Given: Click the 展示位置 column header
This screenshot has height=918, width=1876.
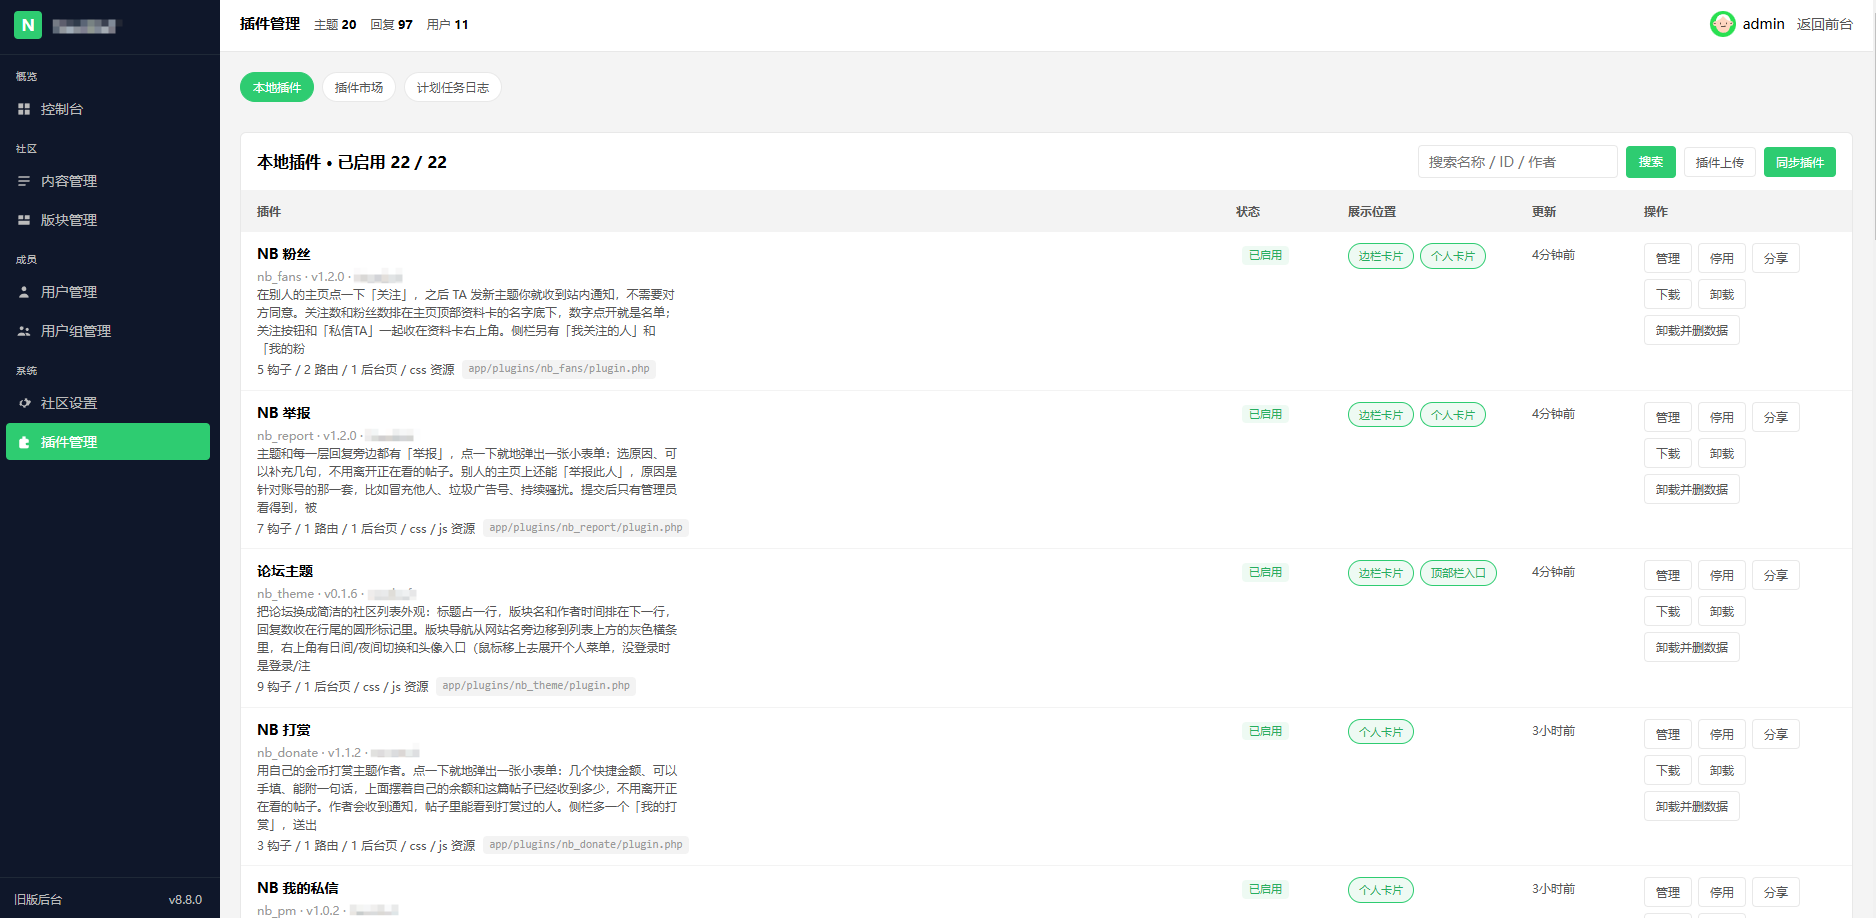Looking at the screenshot, I should click(1372, 212).
